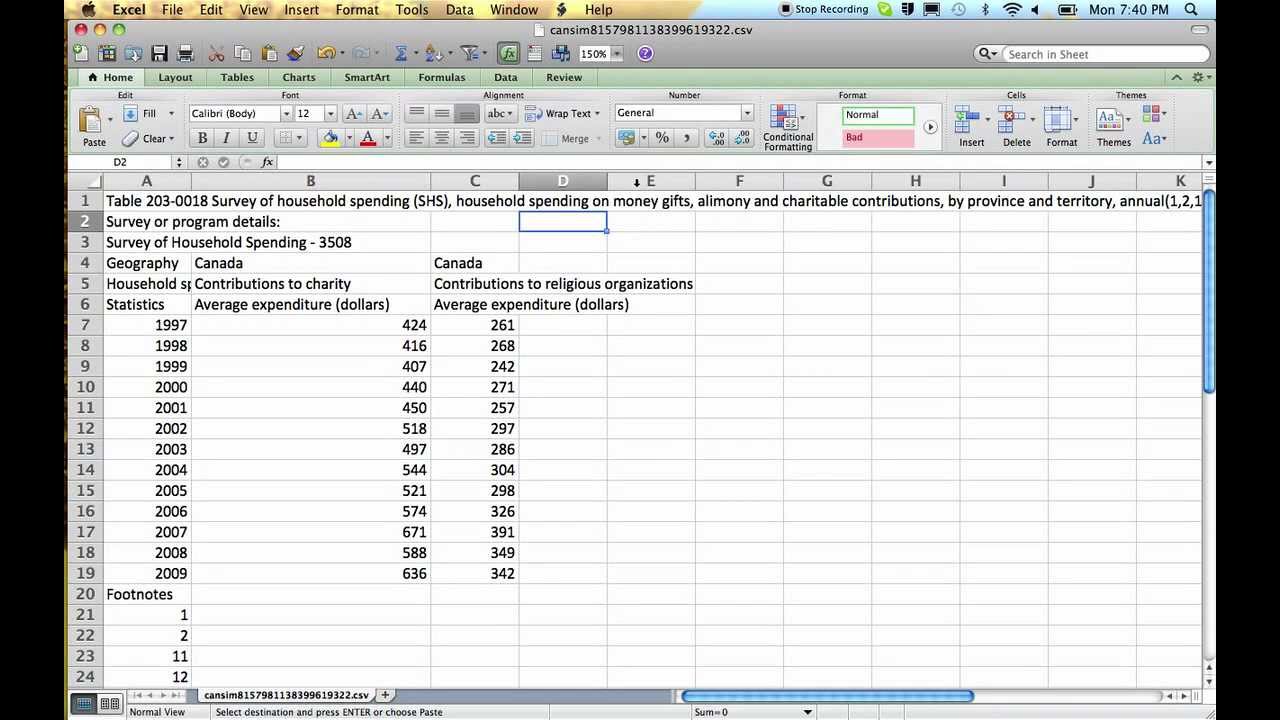Click the decrease decimal icon
This screenshot has height=720, width=1280.
(x=743, y=138)
